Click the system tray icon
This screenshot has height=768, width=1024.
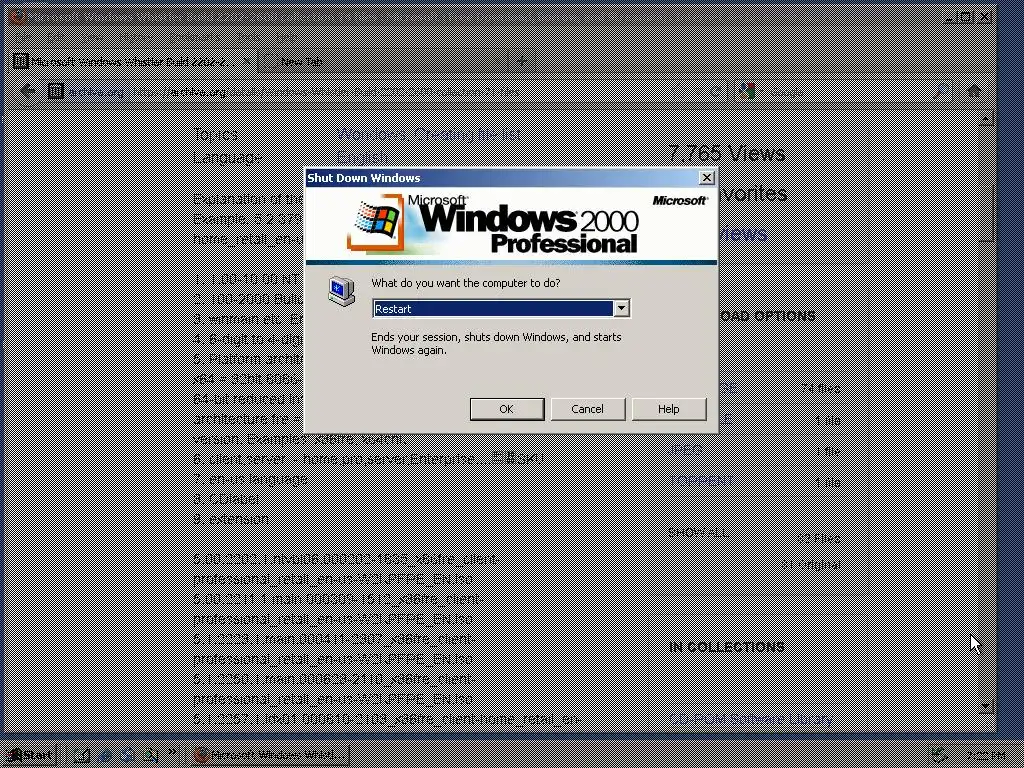[x=939, y=756]
